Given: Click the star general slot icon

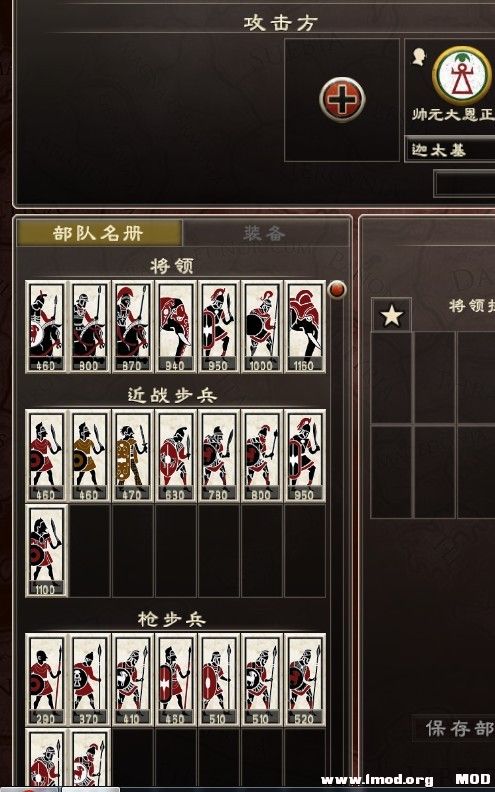Looking at the screenshot, I should tap(391, 315).
